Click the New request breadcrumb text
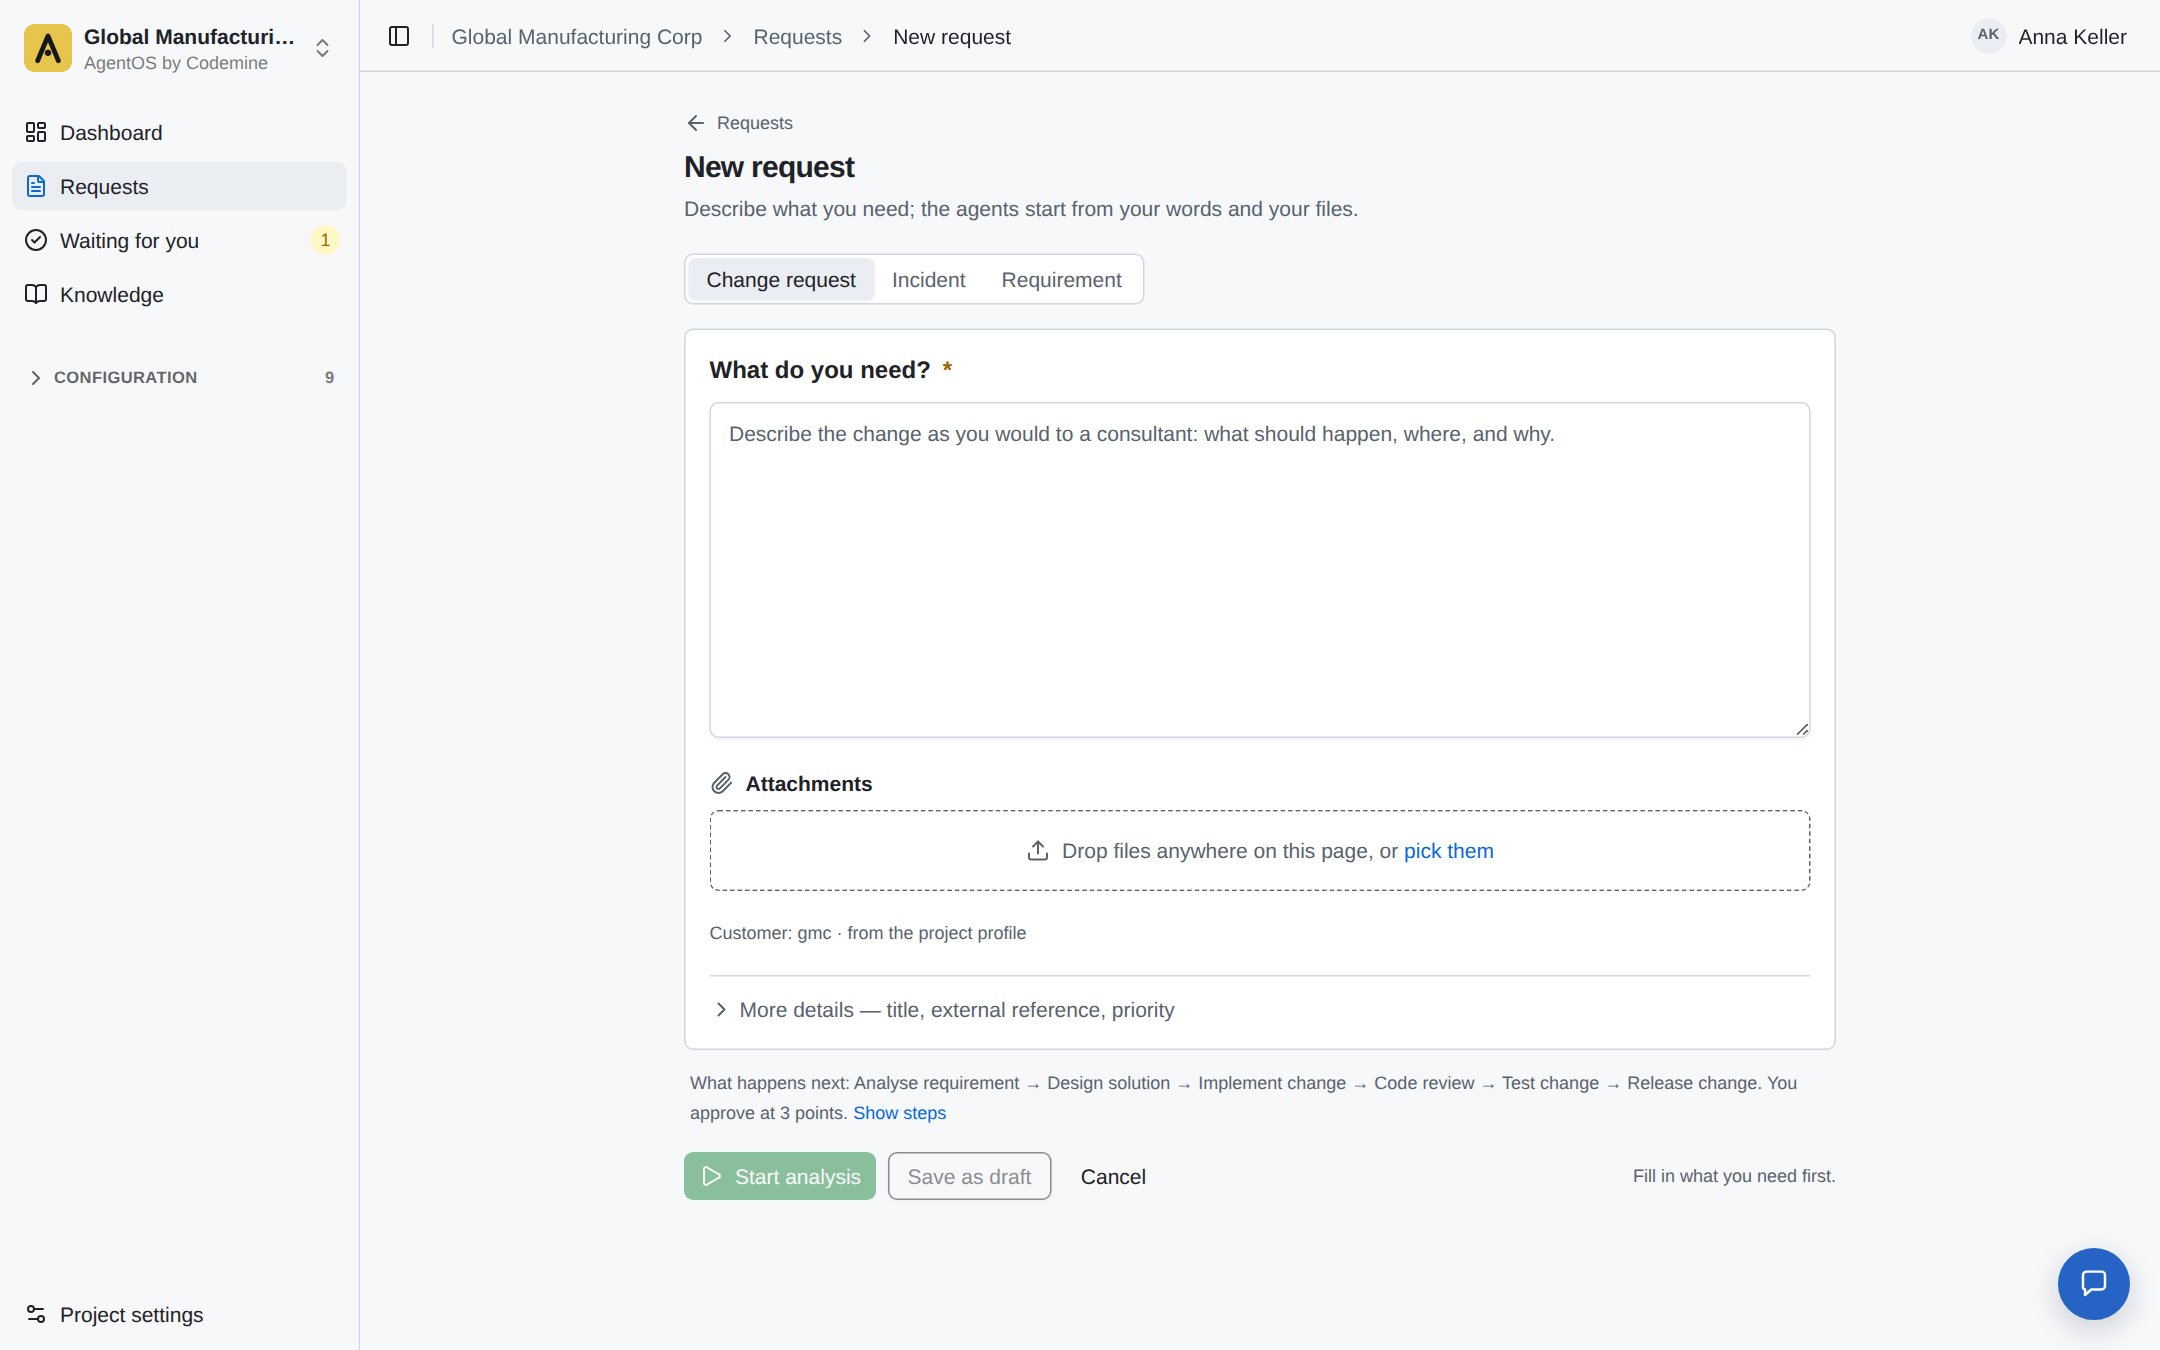Image resolution: width=2160 pixels, height=1350 pixels. coord(951,37)
